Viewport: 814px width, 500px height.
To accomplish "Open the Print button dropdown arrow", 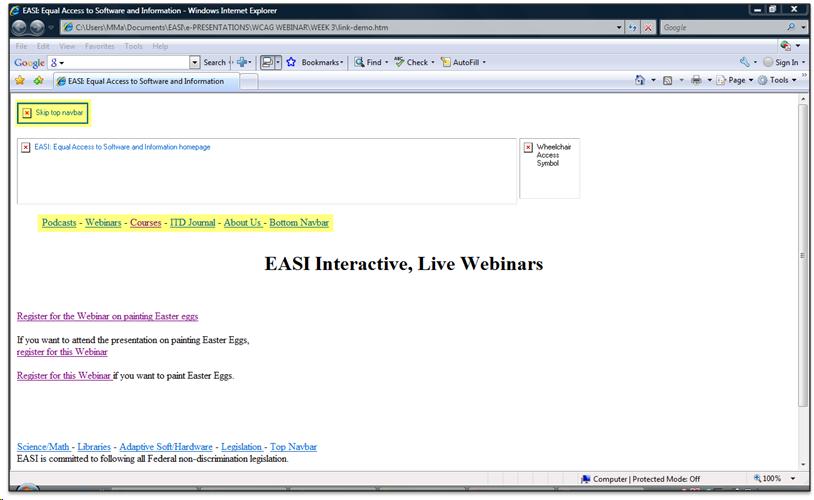I will 709,80.
